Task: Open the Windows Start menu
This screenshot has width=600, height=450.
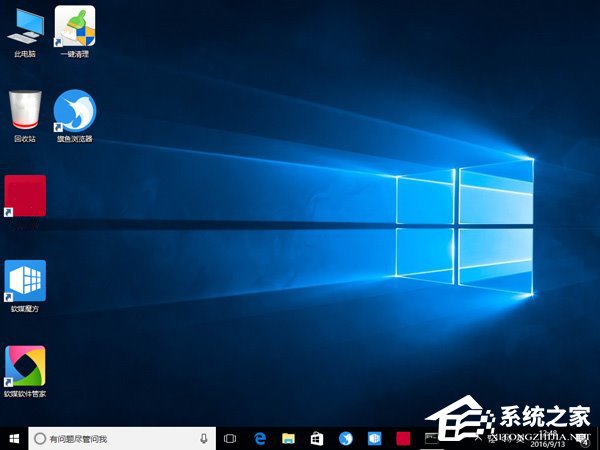Action: click(x=14, y=439)
